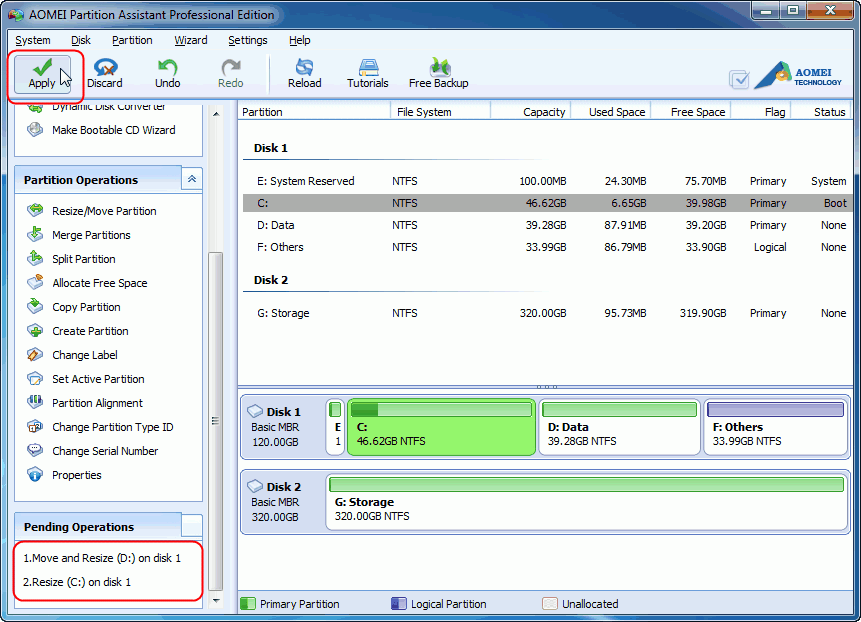
Task: Open Merge Partitions tool
Action: [x=97, y=235]
